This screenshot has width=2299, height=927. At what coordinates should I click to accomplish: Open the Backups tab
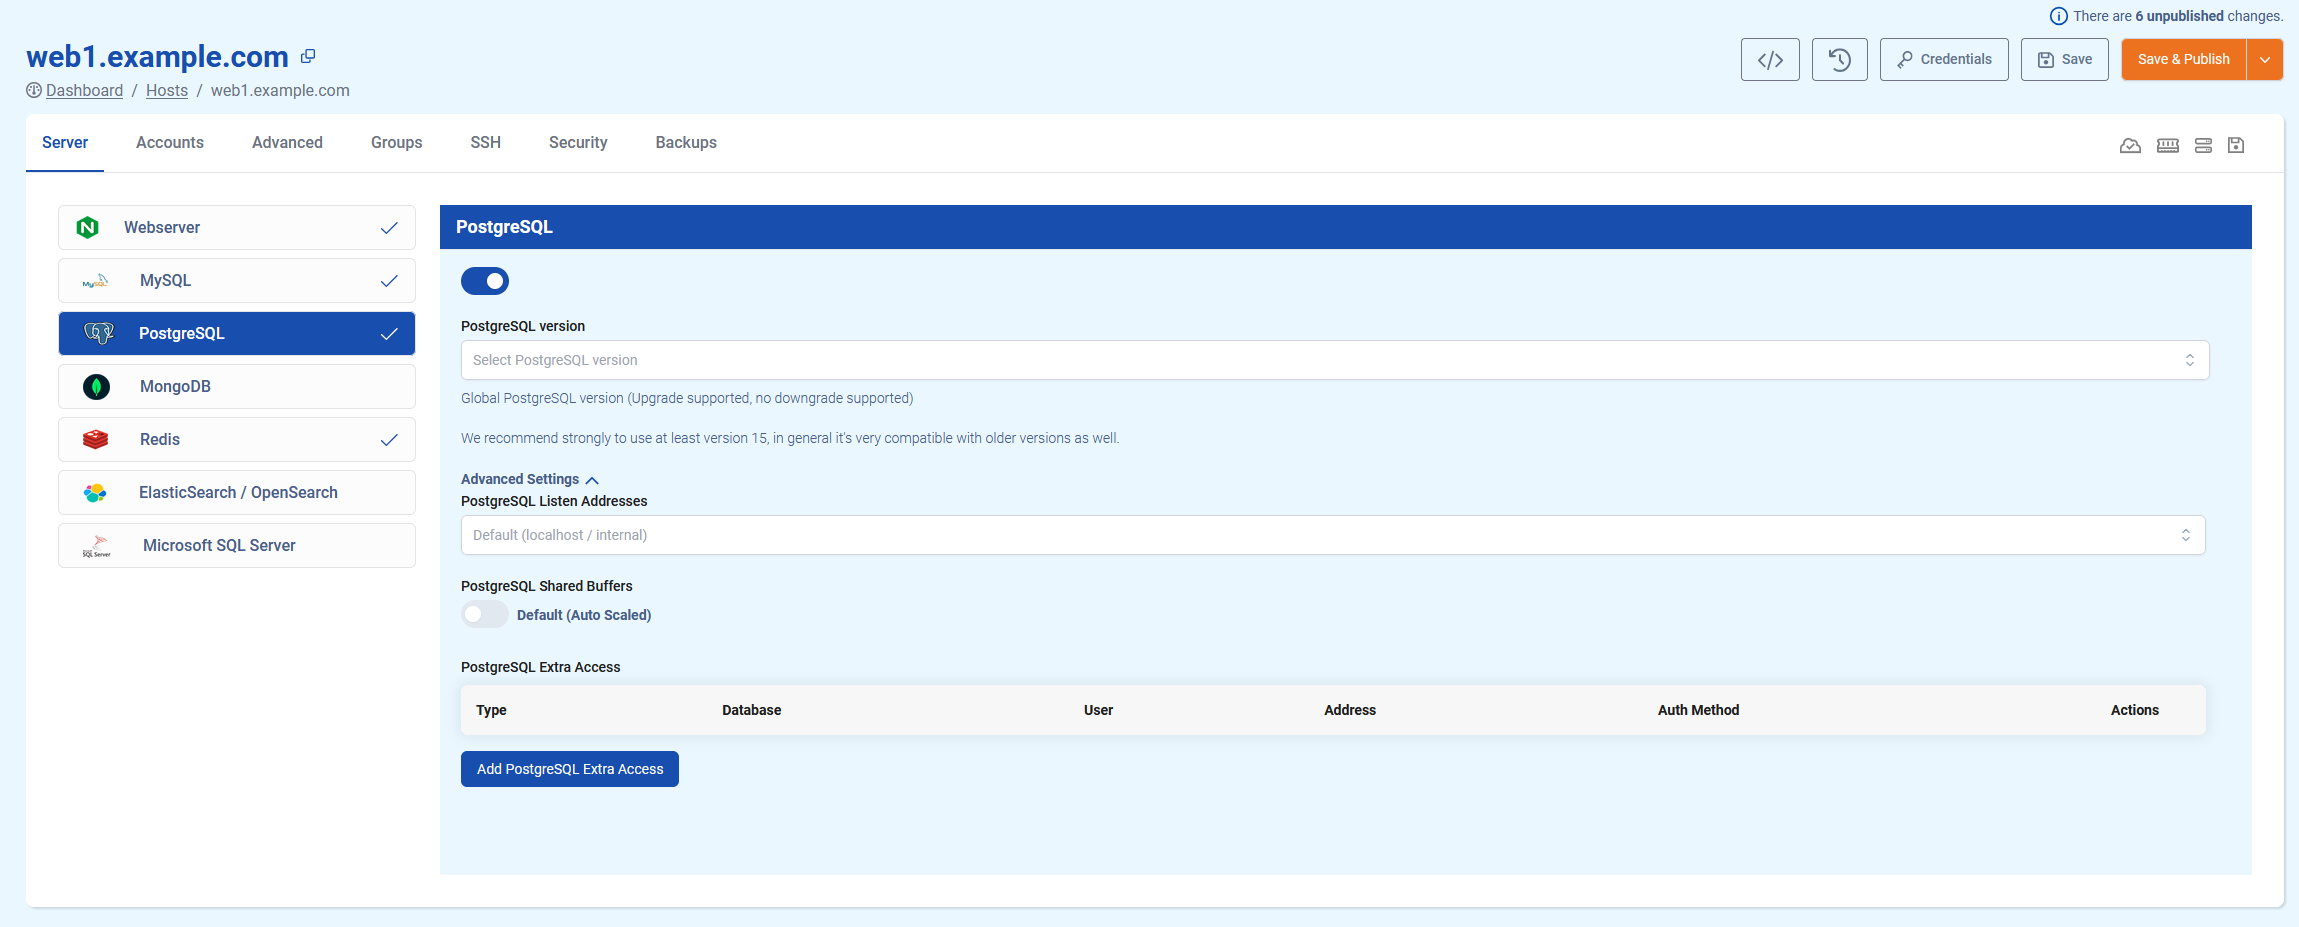coord(686,142)
